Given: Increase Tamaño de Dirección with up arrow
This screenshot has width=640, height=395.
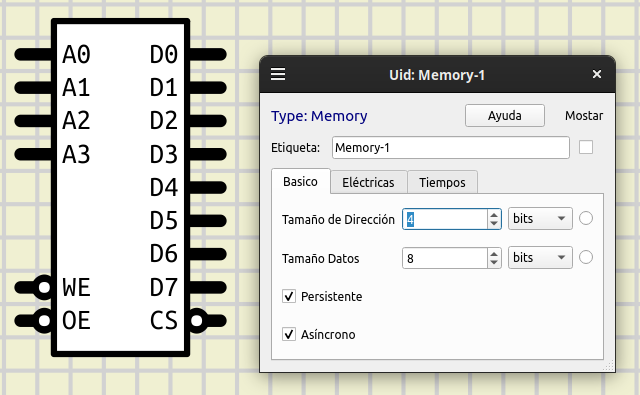Looking at the screenshot, I should point(494,215).
